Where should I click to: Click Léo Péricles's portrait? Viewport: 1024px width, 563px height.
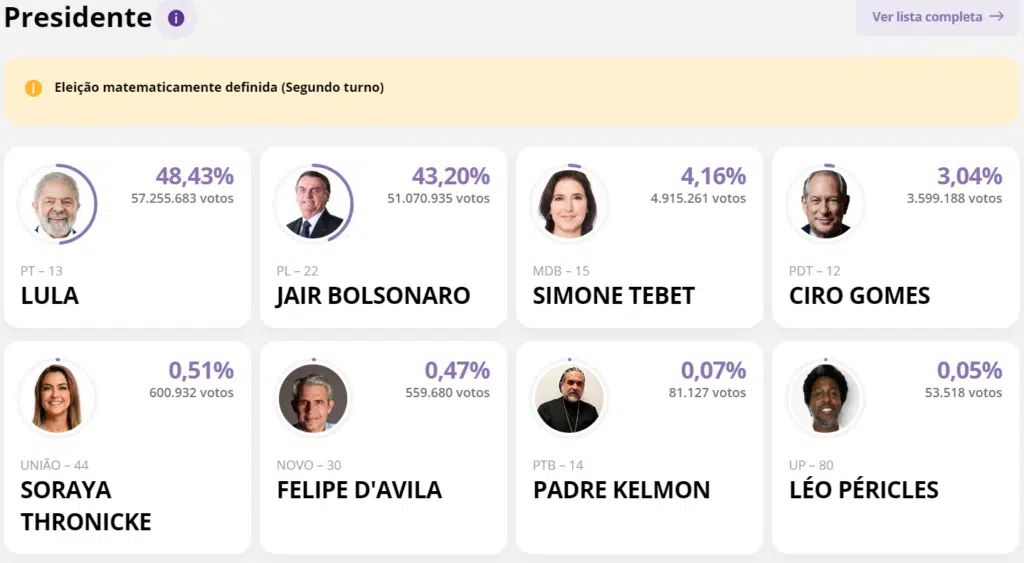[x=824, y=398]
